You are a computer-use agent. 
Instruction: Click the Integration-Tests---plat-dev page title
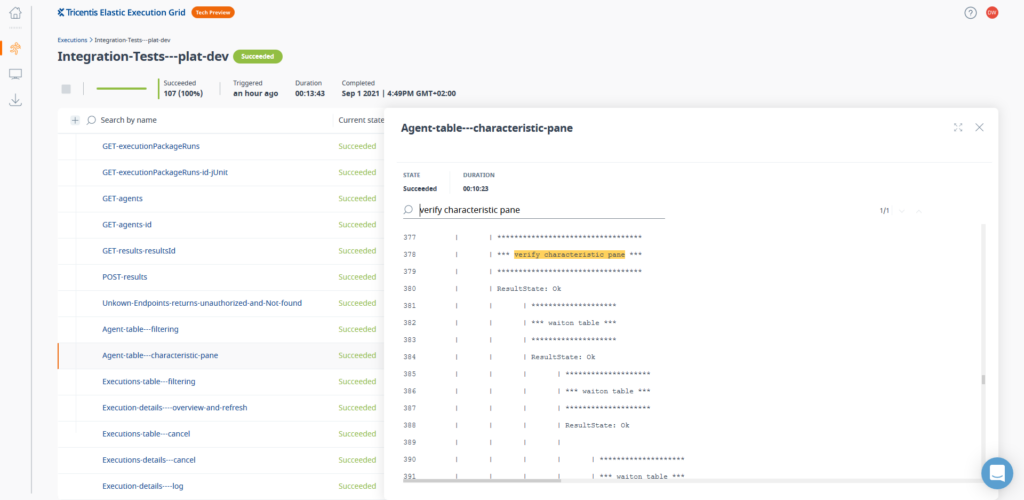pos(143,57)
